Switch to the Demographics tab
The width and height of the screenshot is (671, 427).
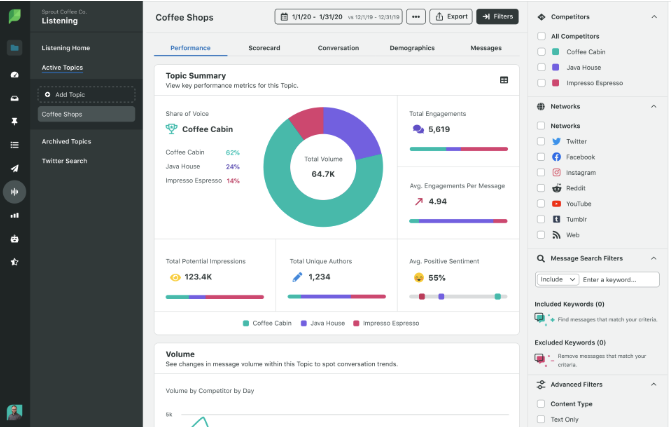[x=412, y=48]
